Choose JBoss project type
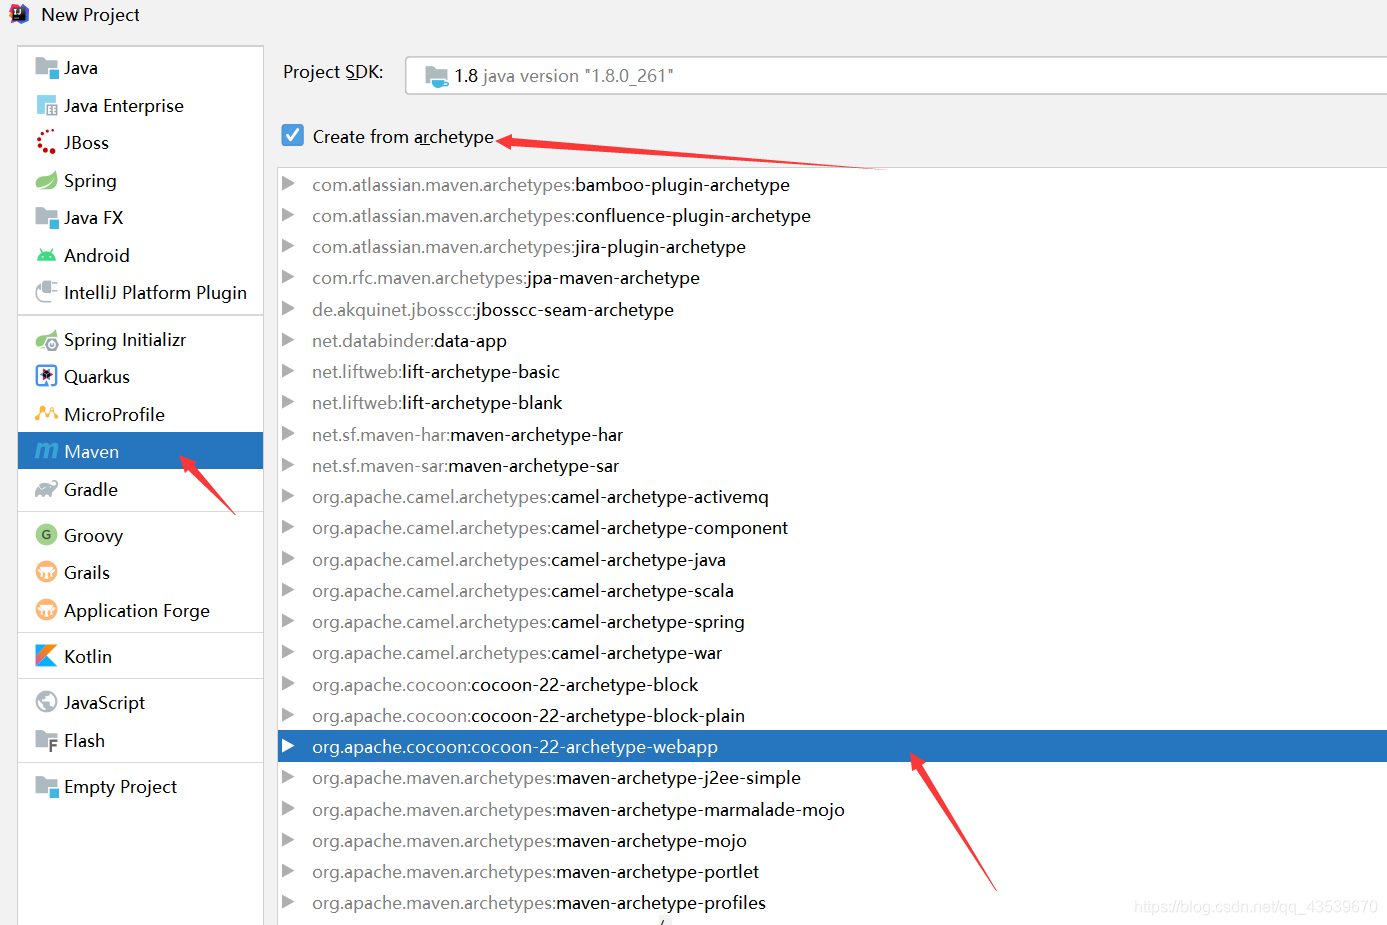The height and width of the screenshot is (925, 1387). pyautogui.click(x=140, y=143)
